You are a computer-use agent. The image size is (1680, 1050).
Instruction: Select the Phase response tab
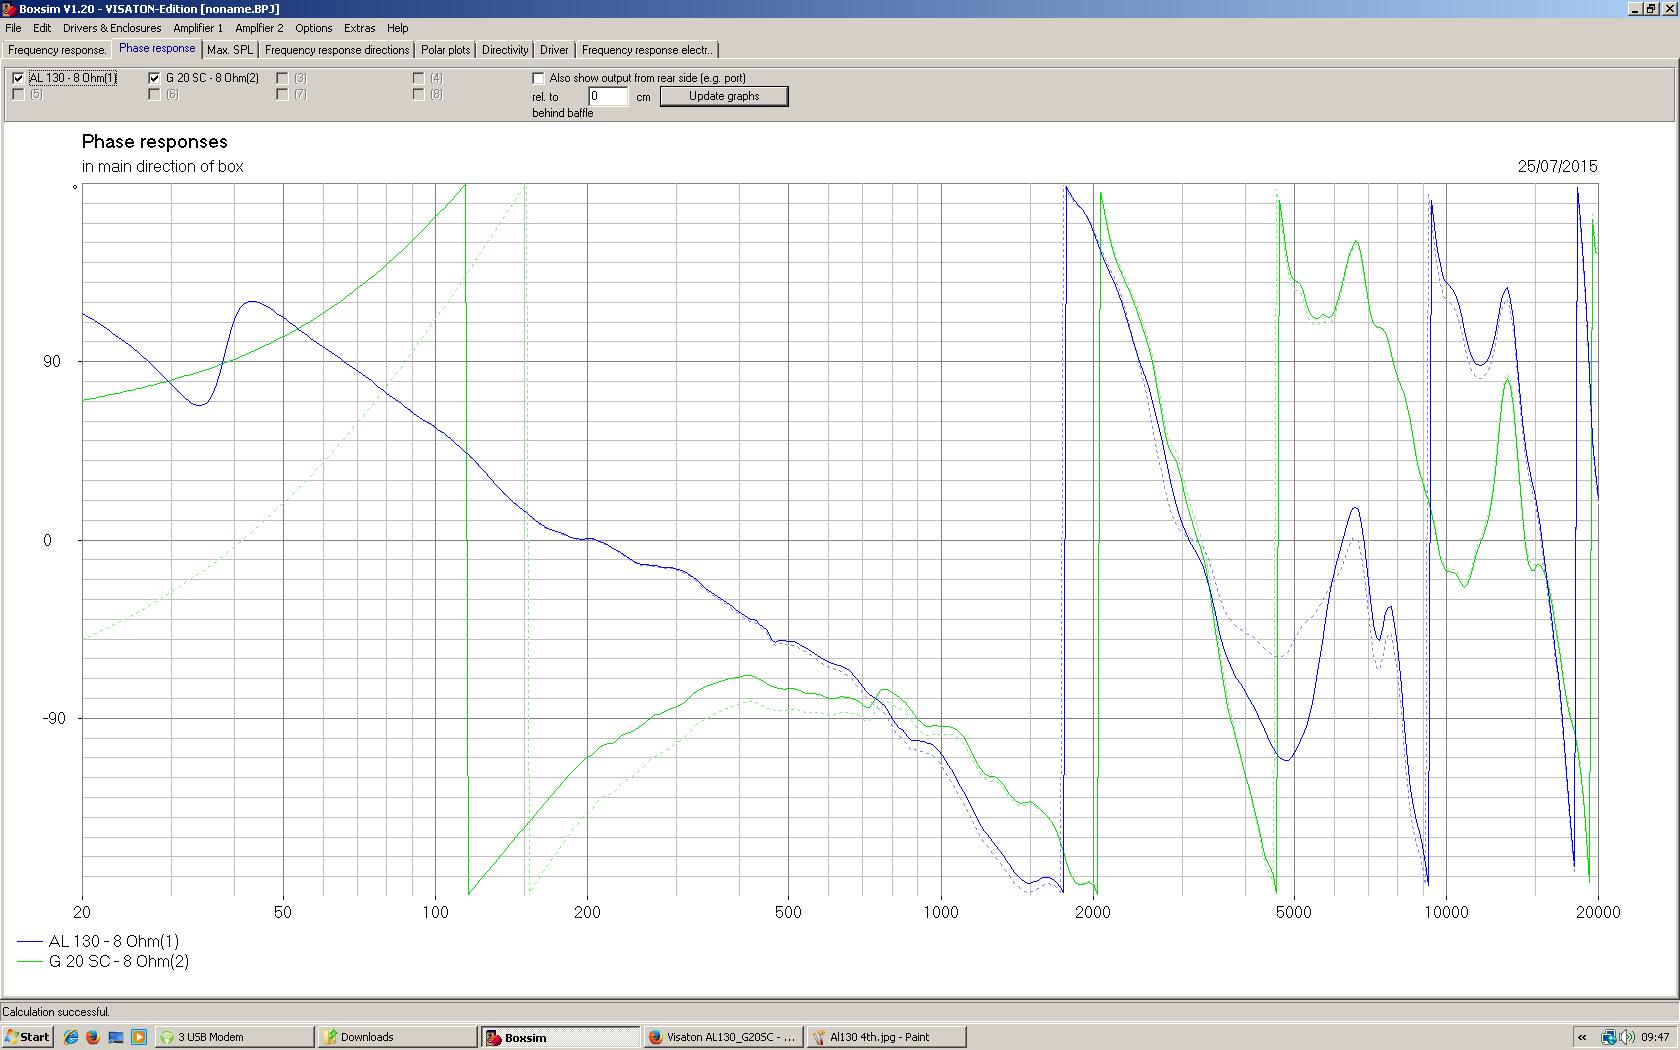(x=157, y=48)
